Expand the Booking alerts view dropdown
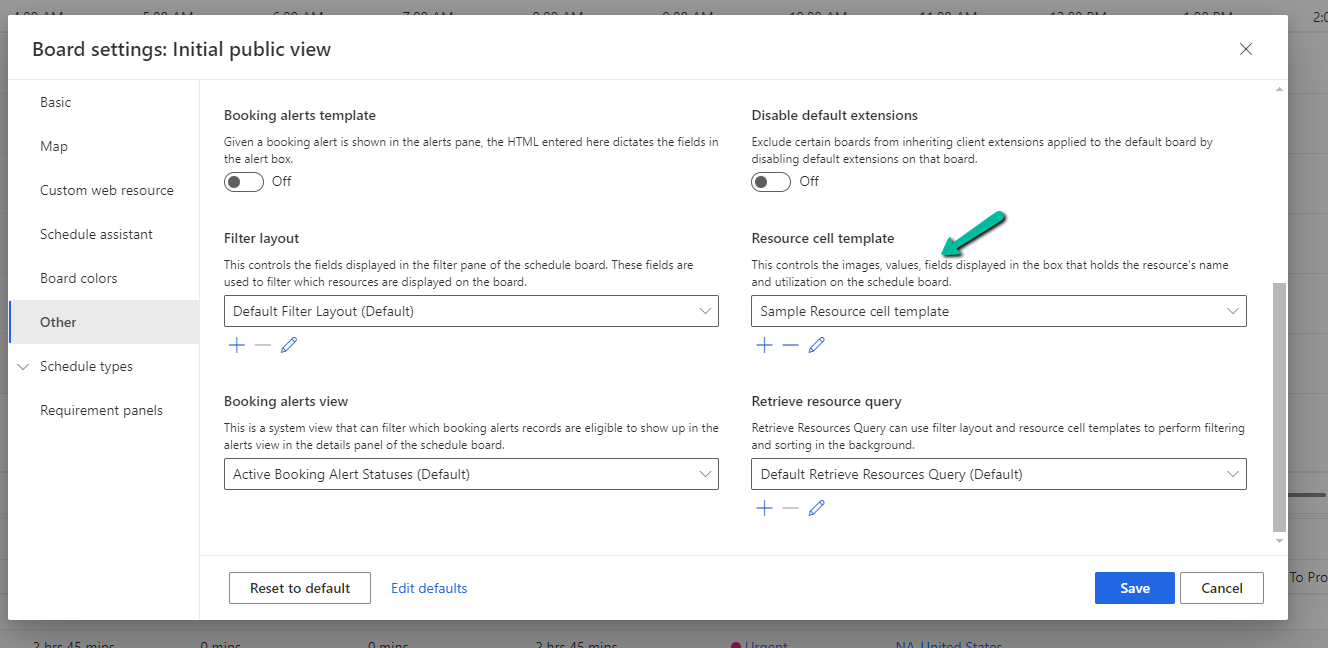 pyautogui.click(x=471, y=474)
